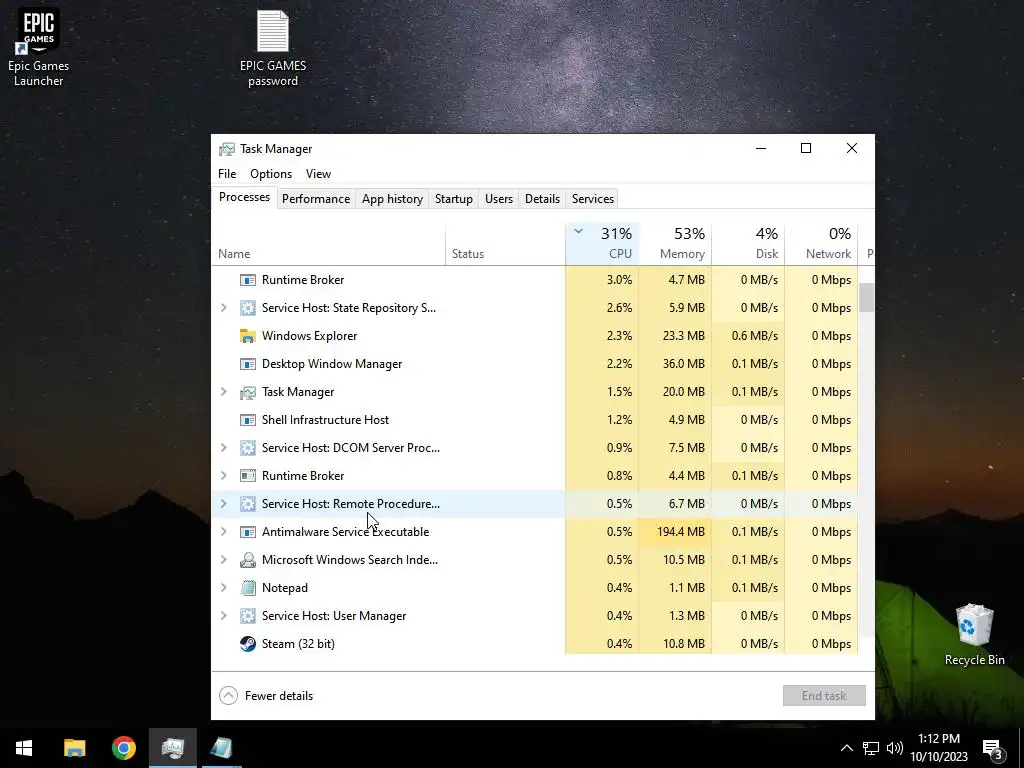1024x768 pixels.
Task: Sort processes by Status column header
Action: click(505, 244)
